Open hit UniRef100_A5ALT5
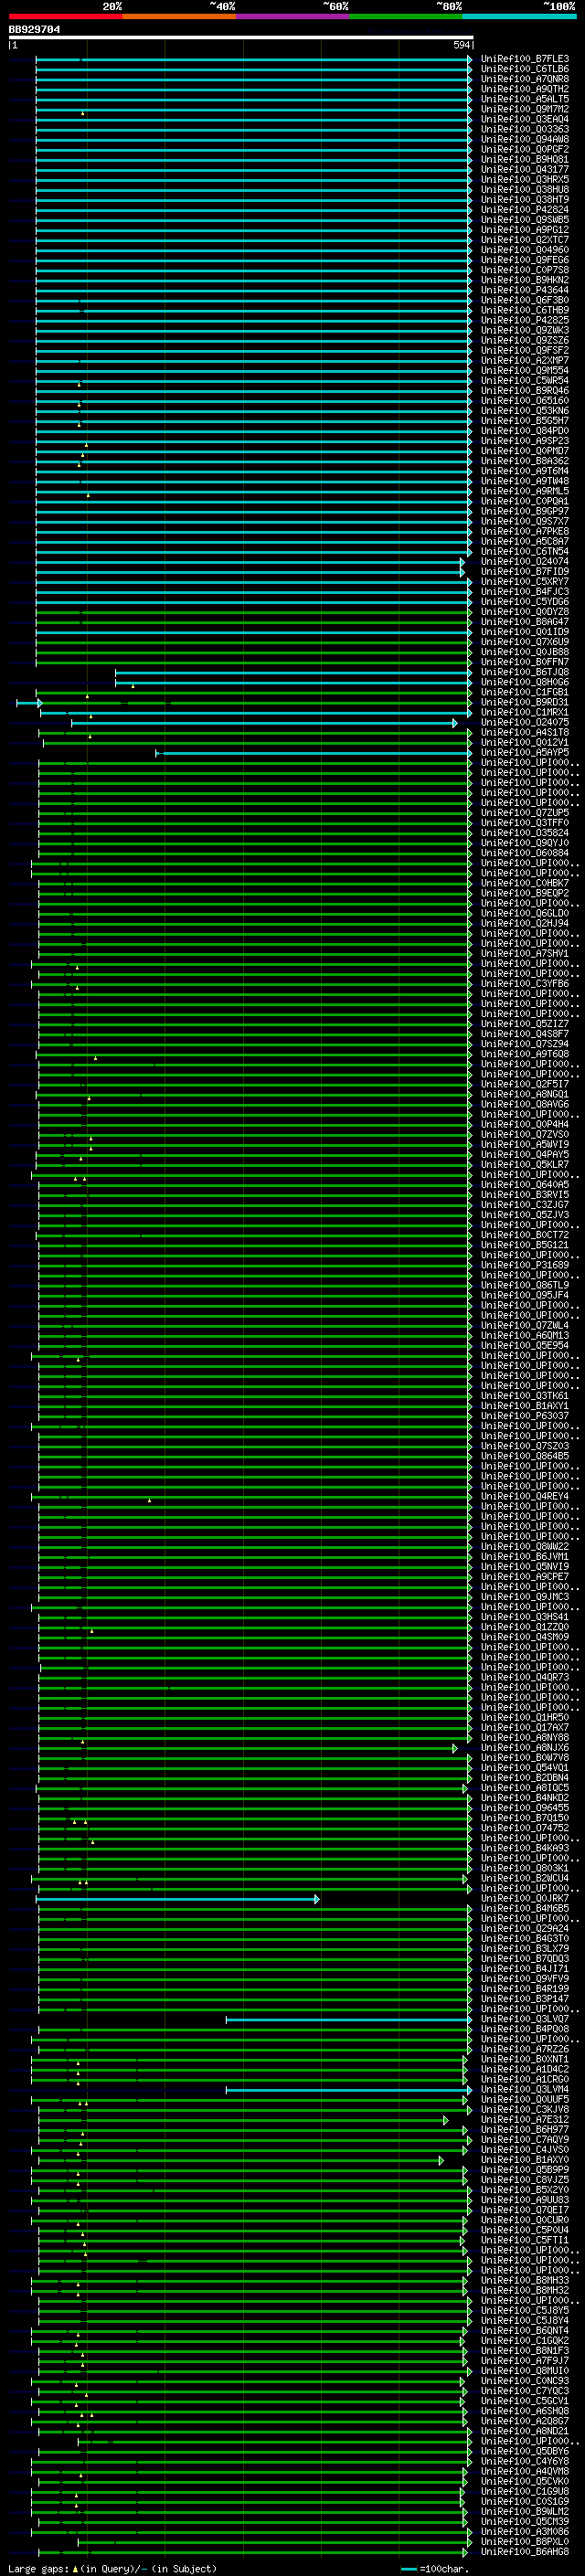 pos(525,99)
